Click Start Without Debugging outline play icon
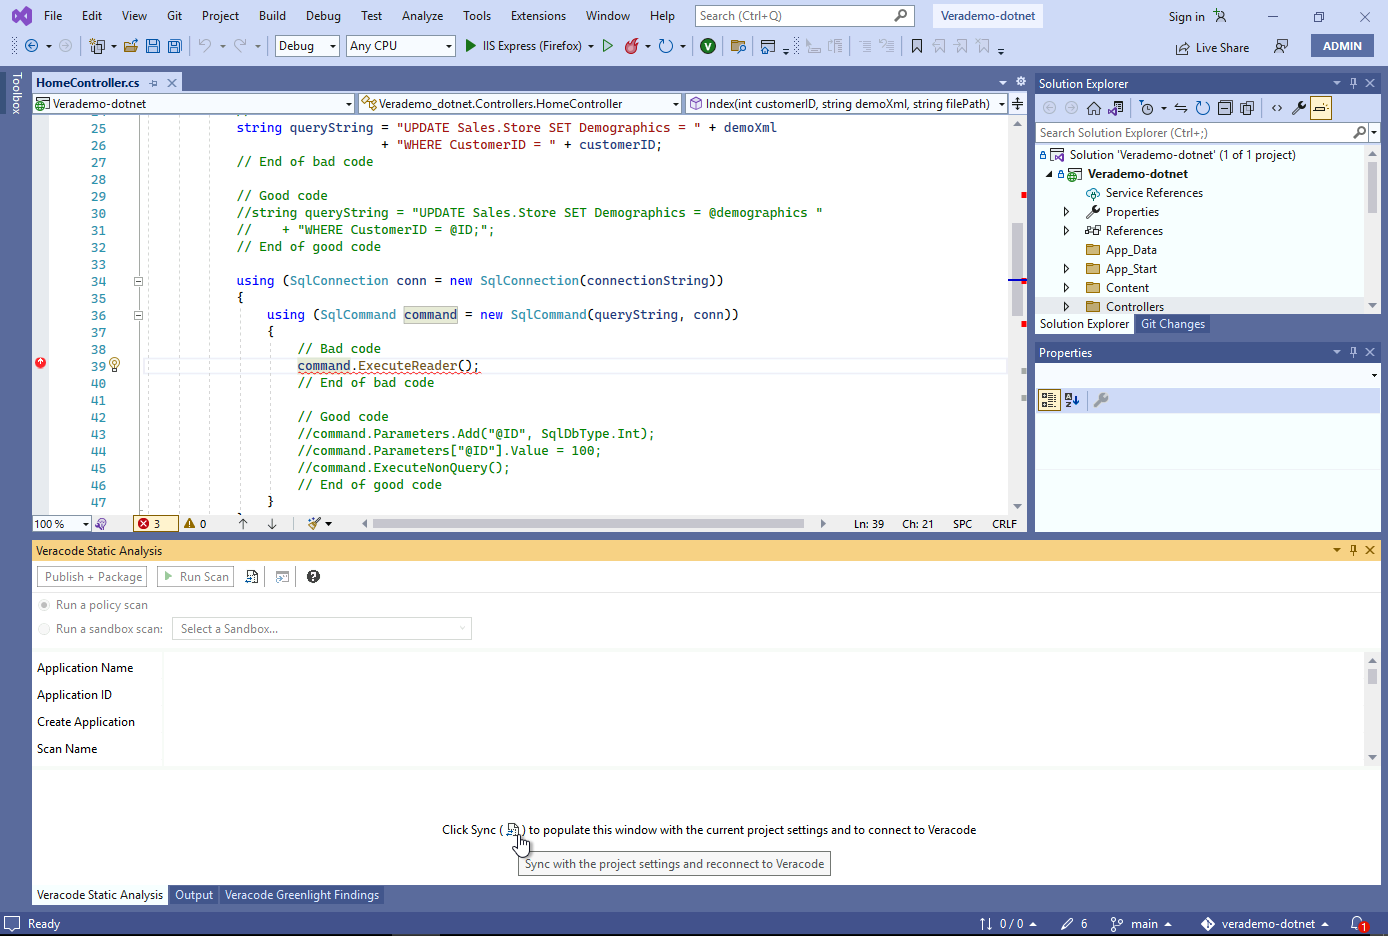Viewport: 1388px width, 936px height. [607, 46]
